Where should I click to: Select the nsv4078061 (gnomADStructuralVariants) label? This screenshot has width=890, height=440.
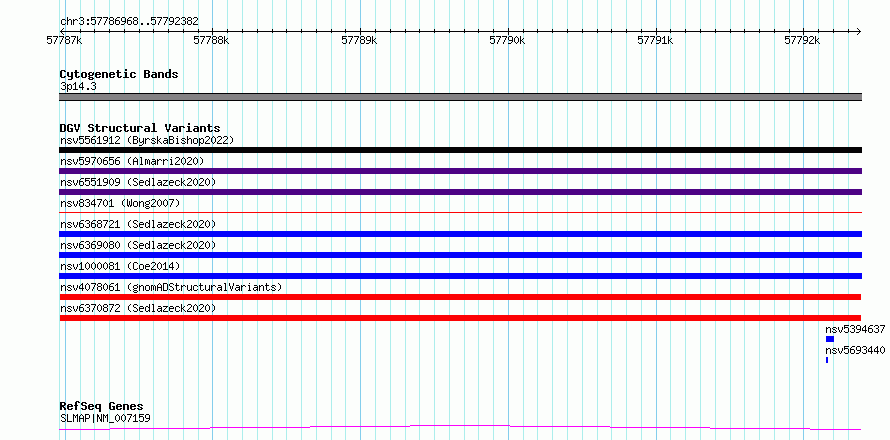point(171,287)
